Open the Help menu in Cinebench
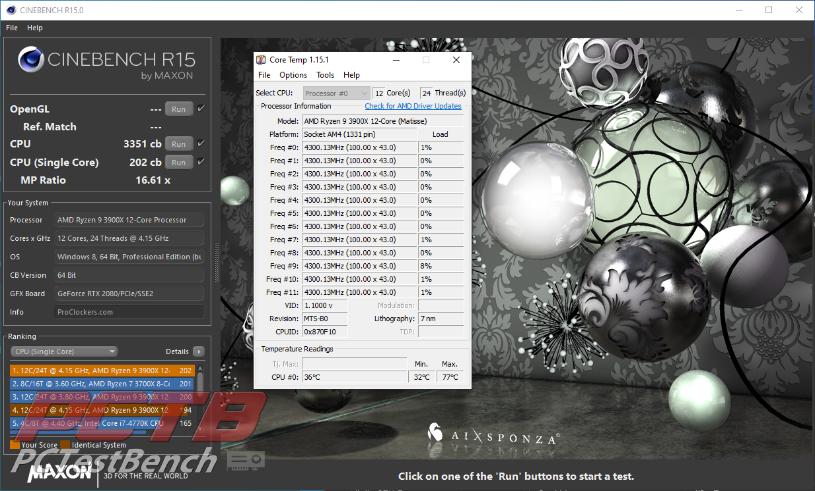 35,28
